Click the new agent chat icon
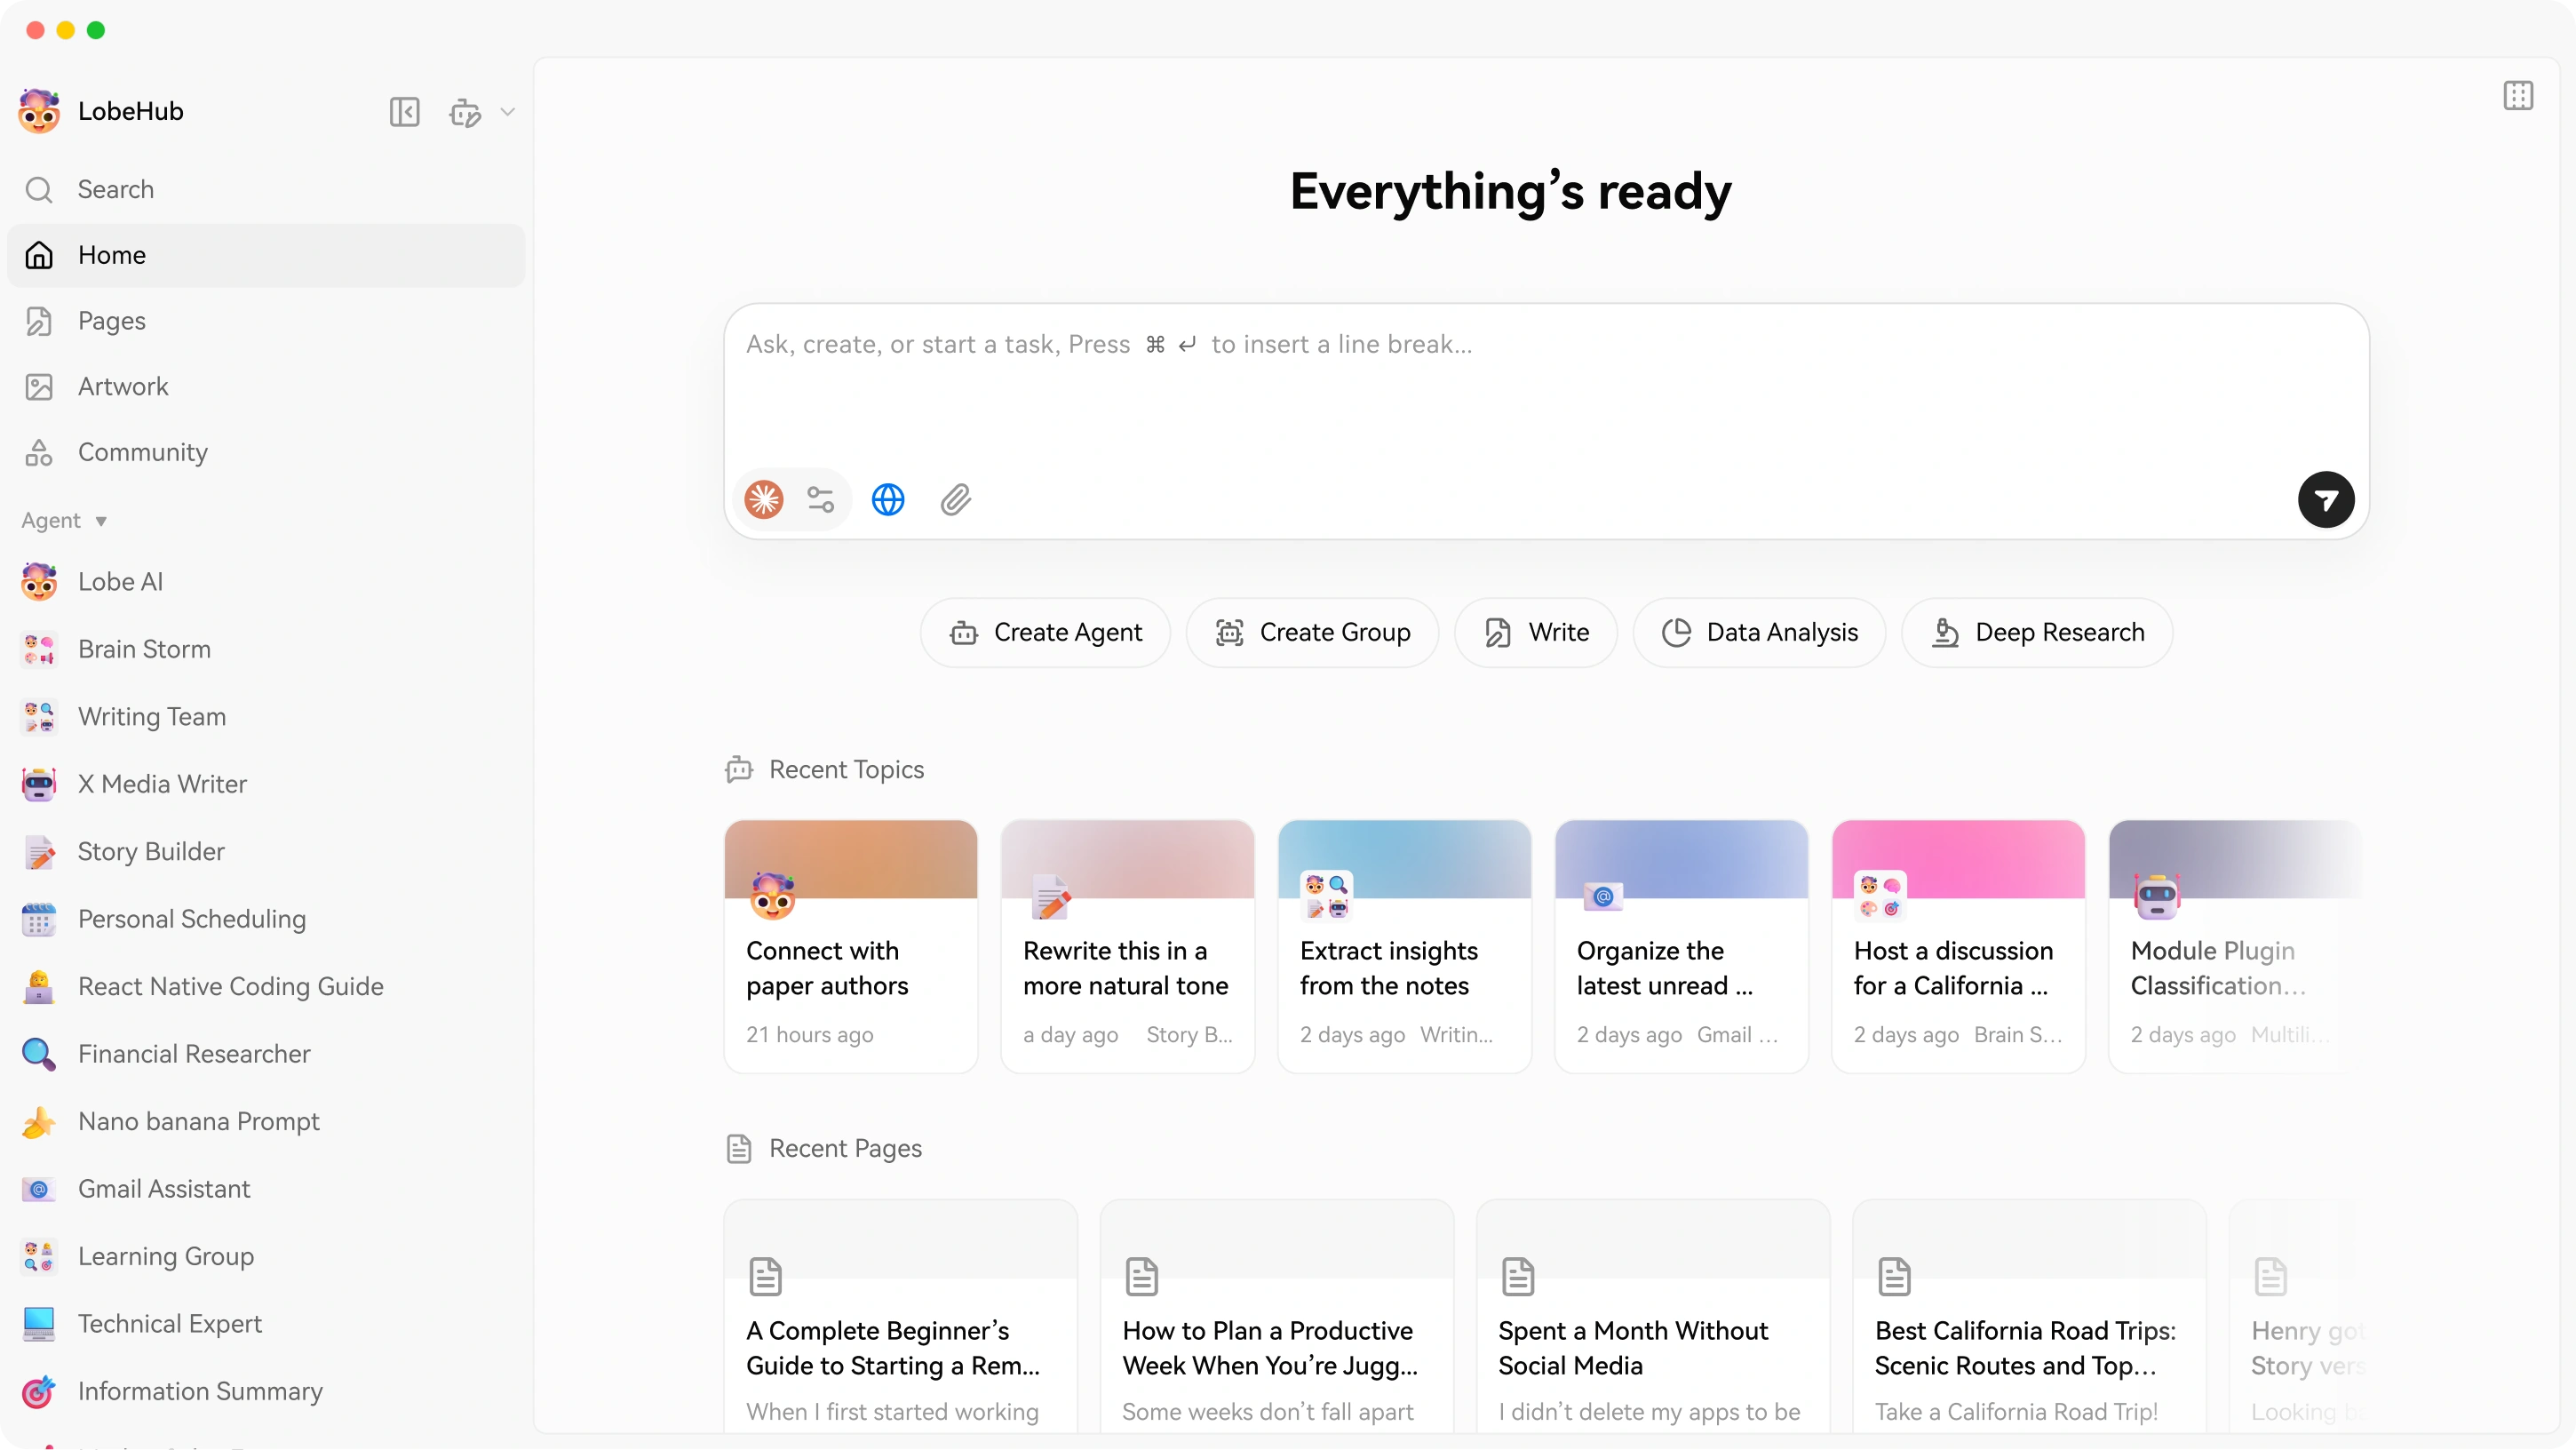The image size is (2576, 1450). coord(465,112)
